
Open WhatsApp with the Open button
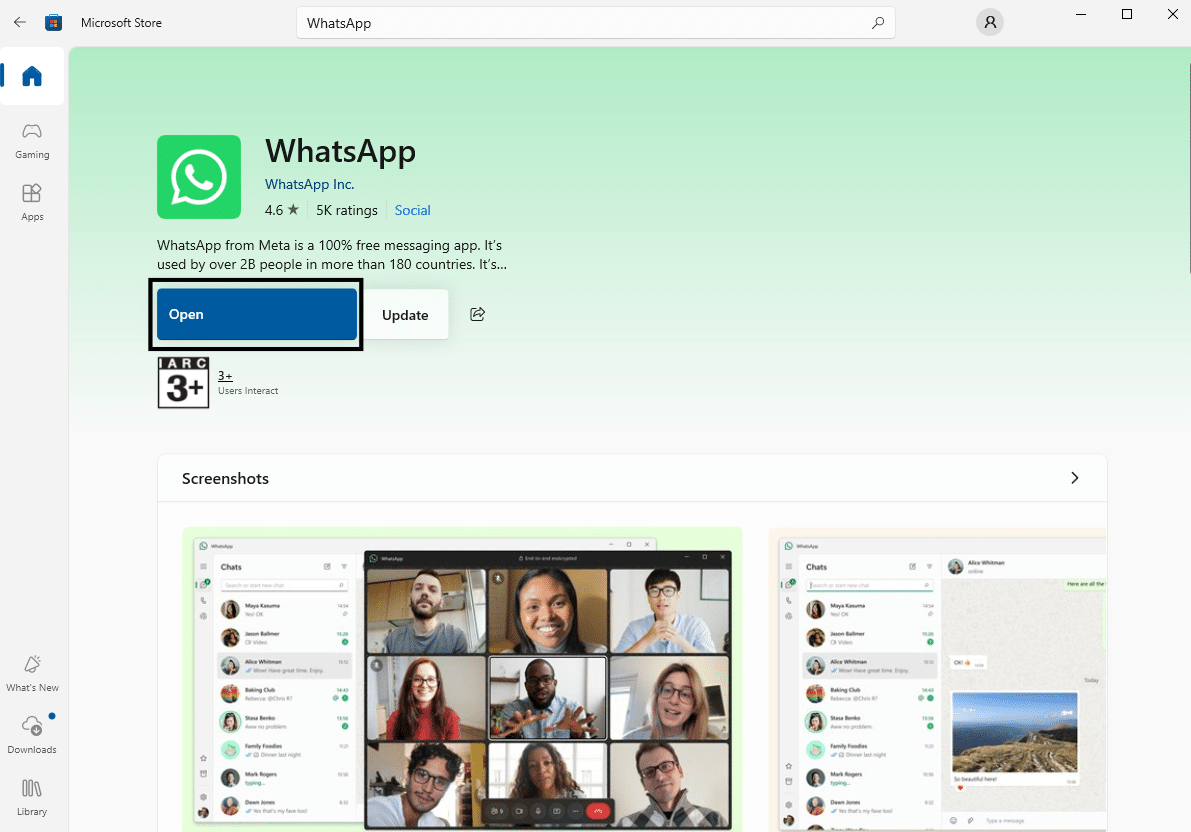click(256, 313)
